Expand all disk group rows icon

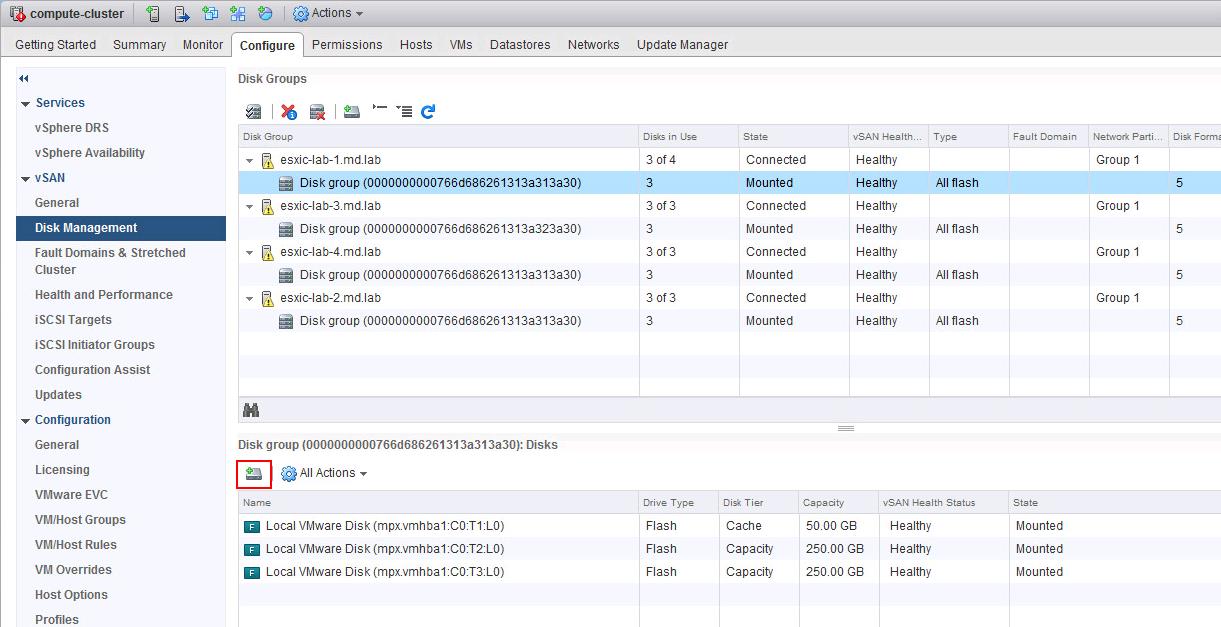click(404, 111)
